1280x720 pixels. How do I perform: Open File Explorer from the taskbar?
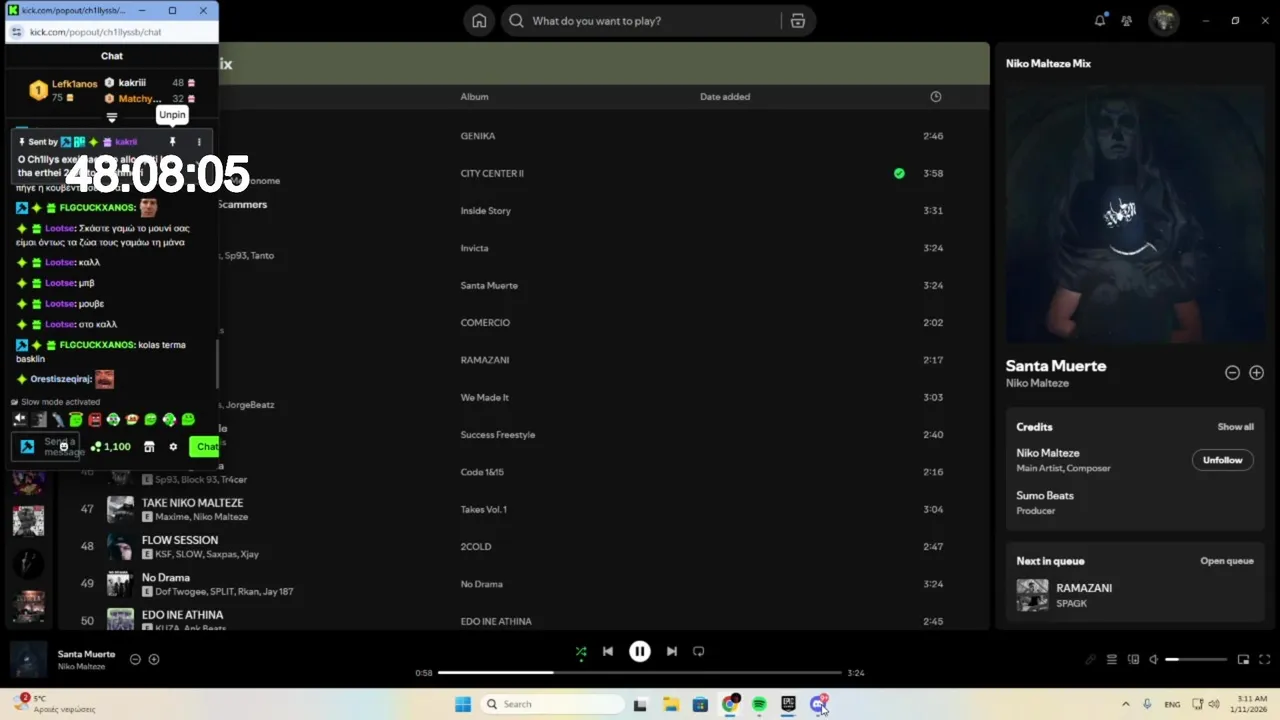tap(671, 704)
